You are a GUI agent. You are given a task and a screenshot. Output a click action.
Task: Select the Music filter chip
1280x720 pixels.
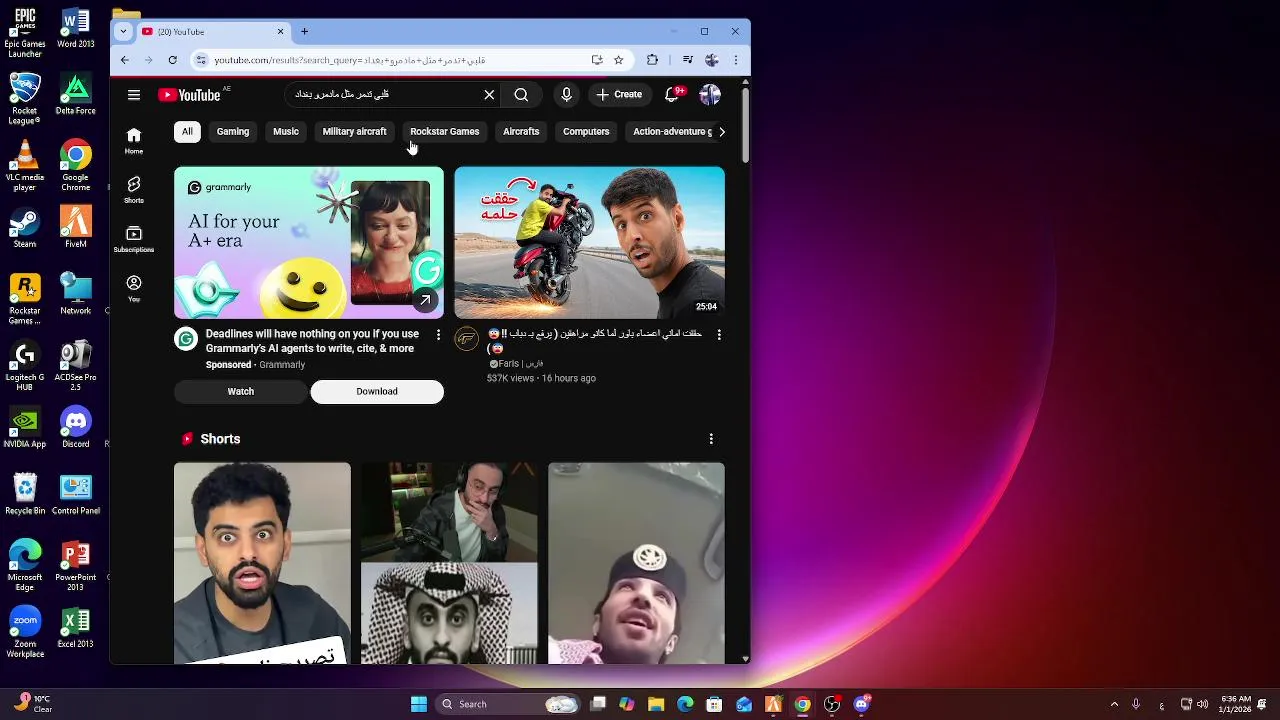[286, 131]
